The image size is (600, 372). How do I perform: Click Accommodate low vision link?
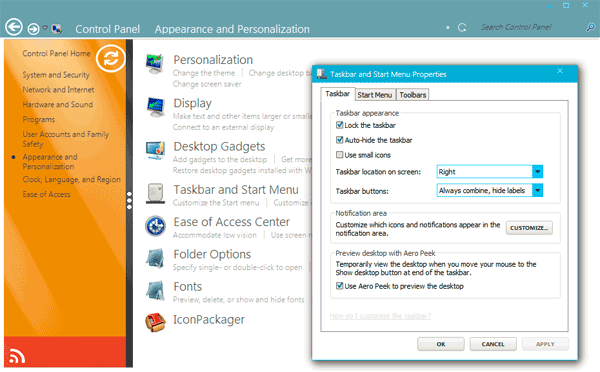pos(215,235)
